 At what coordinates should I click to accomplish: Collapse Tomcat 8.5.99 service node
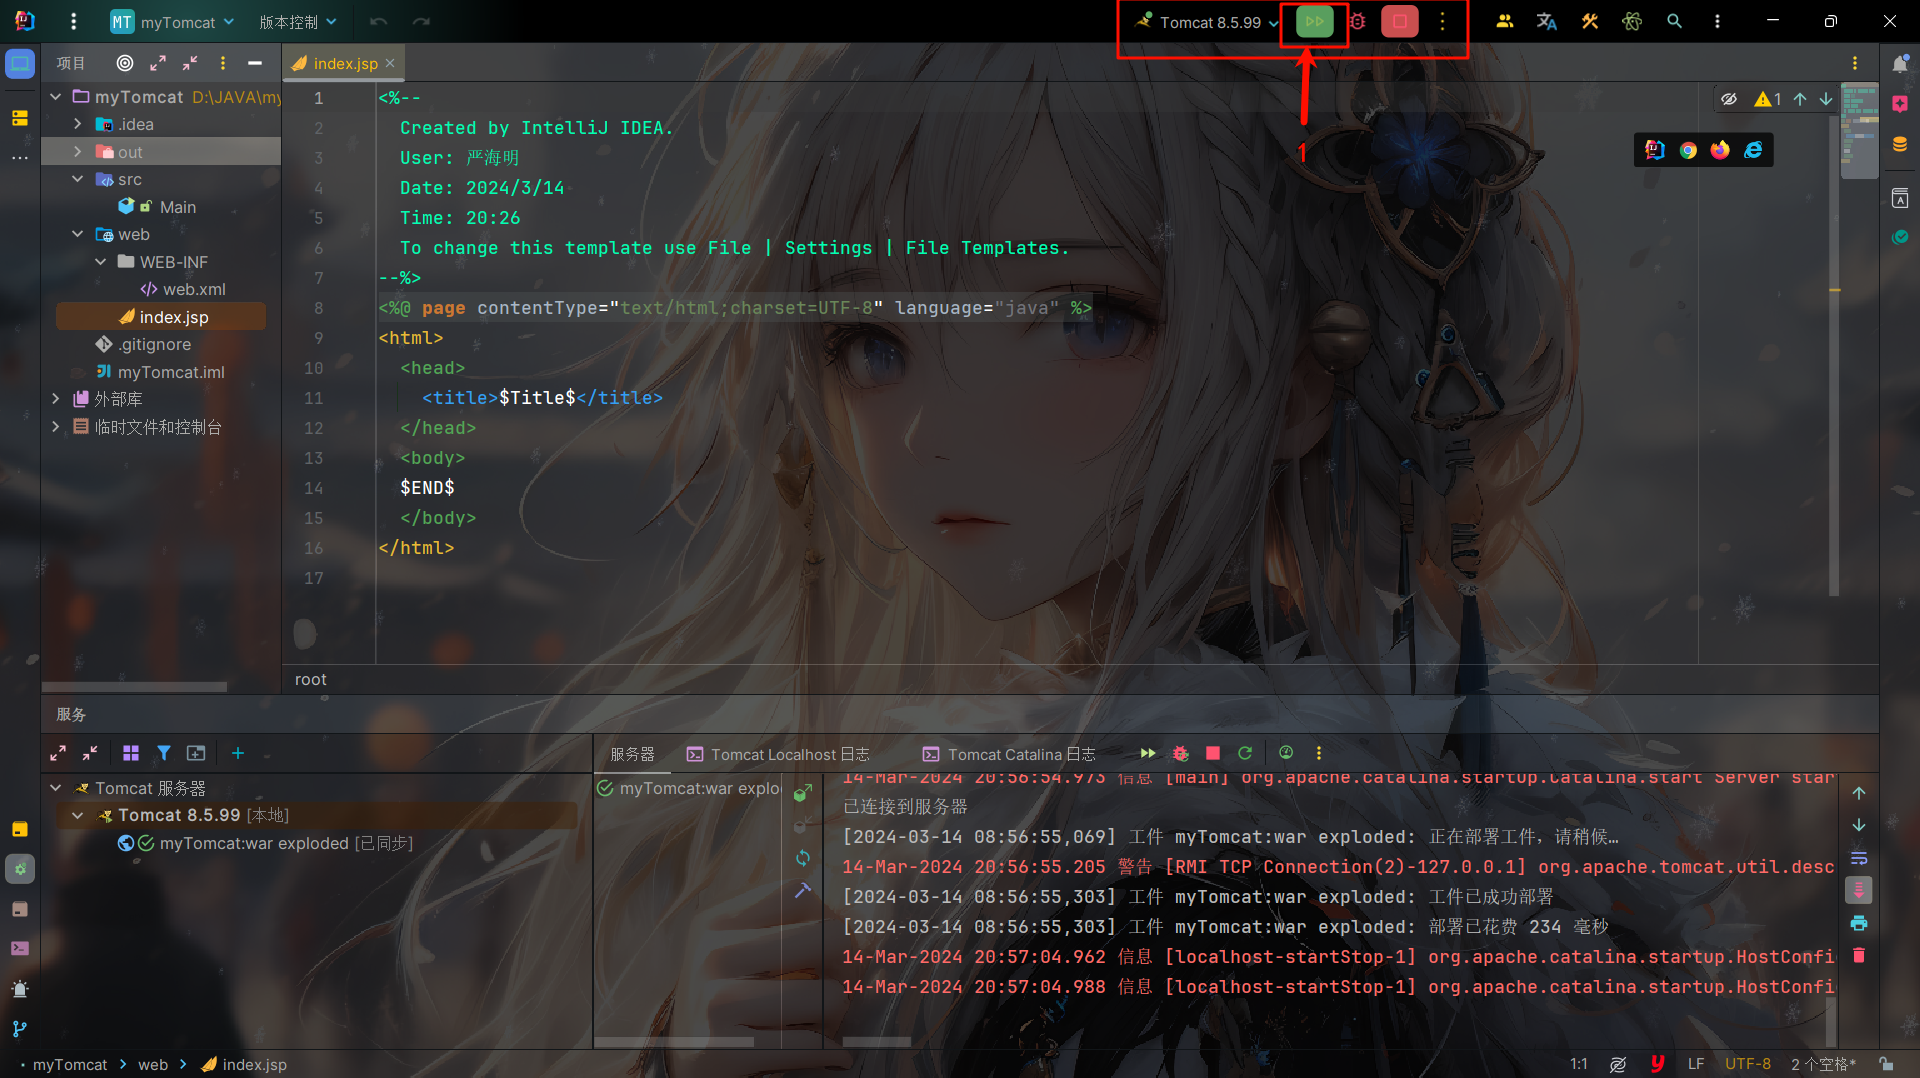pyautogui.click(x=78, y=816)
